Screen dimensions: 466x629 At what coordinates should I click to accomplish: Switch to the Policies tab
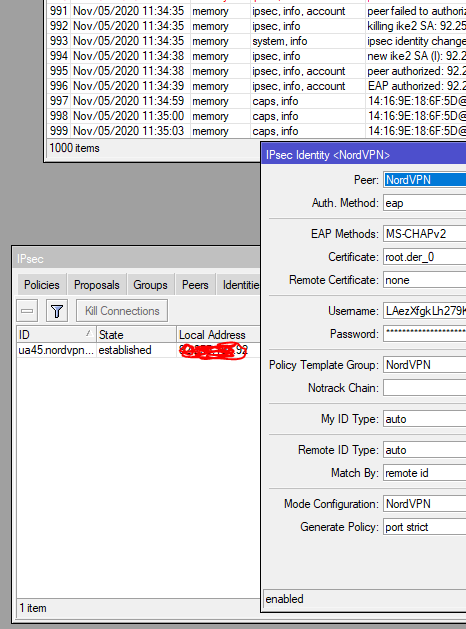pyautogui.click(x=42, y=285)
